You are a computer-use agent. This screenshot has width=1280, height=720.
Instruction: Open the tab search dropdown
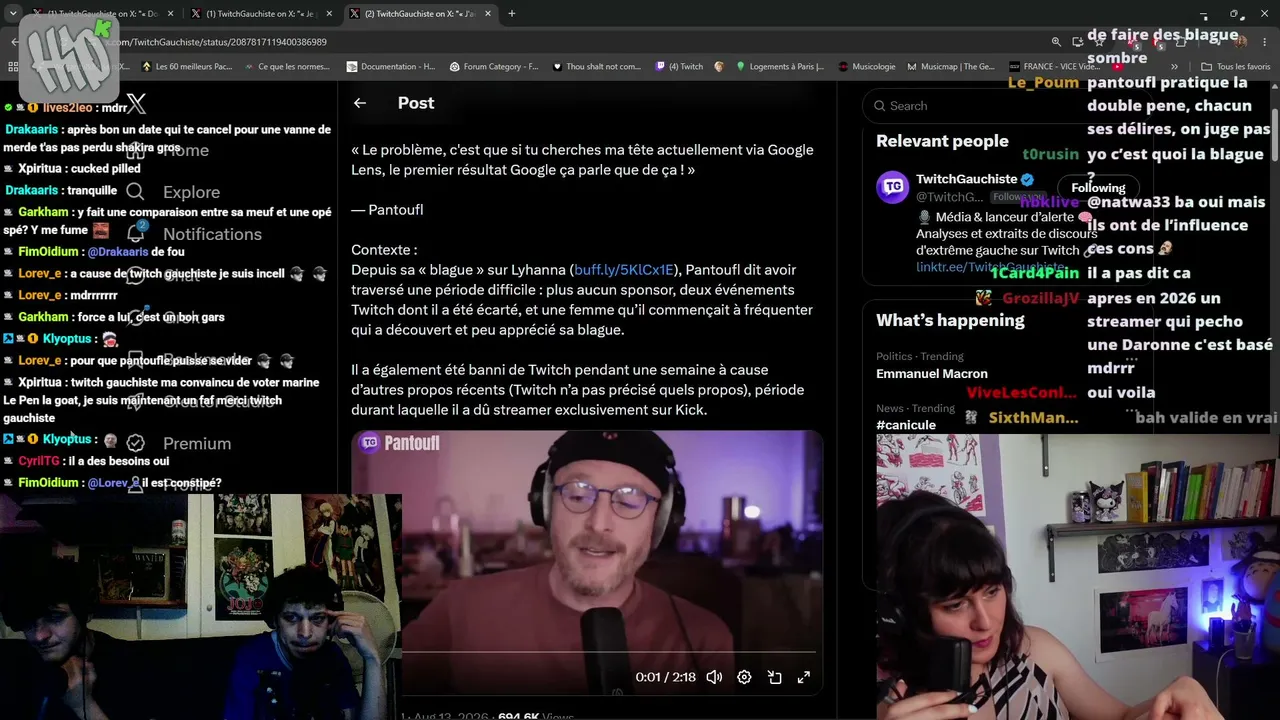tap(13, 14)
